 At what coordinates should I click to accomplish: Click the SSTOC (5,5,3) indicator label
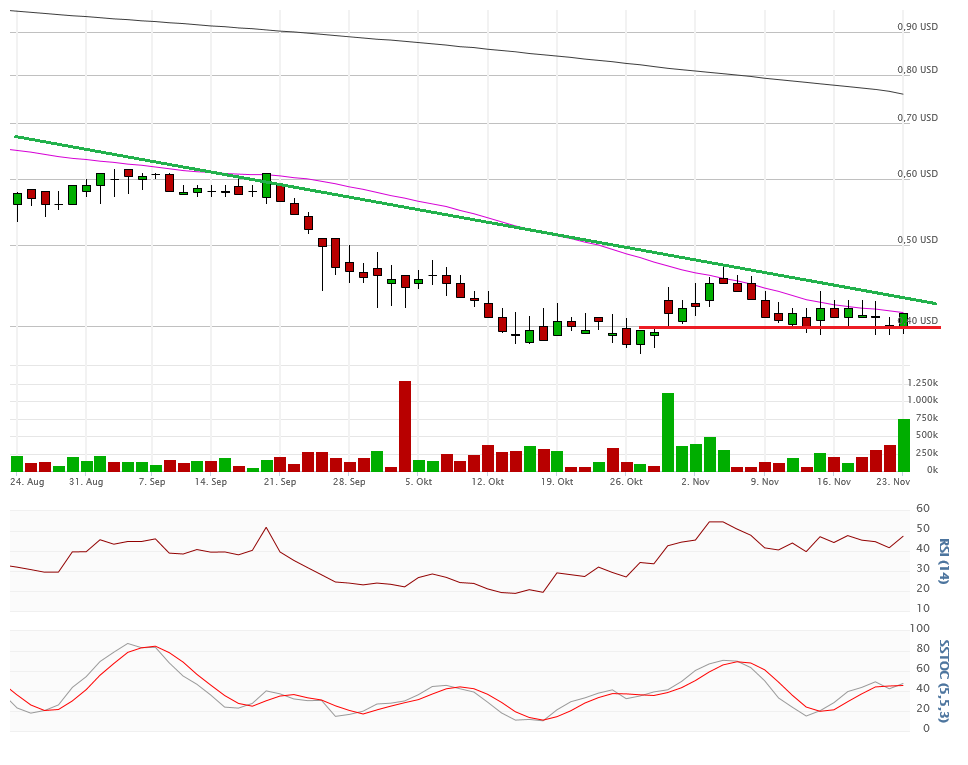[942, 678]
